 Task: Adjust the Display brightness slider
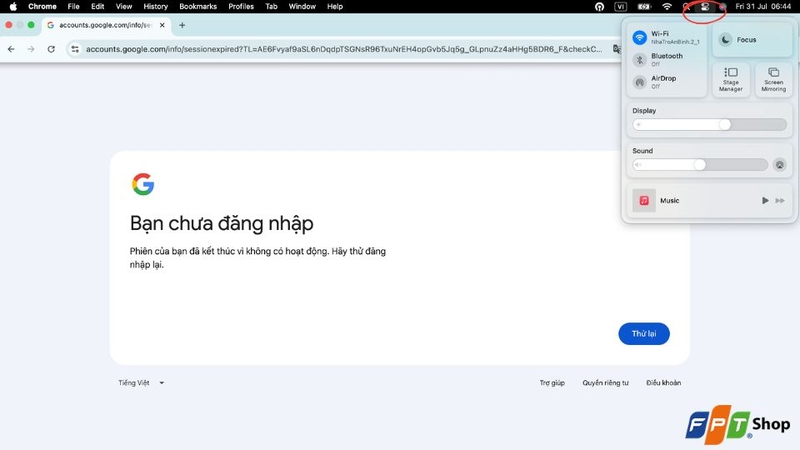[x=709, y=124]
